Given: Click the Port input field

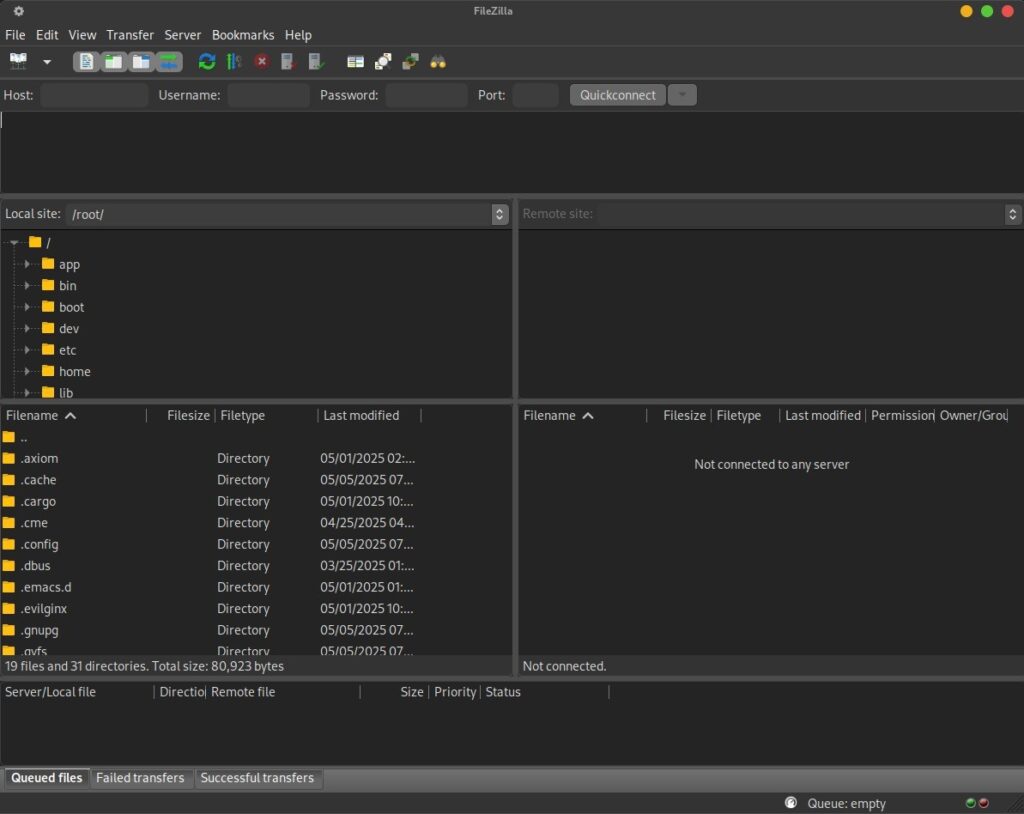Looking at the screenshot, I should [536, 95].
